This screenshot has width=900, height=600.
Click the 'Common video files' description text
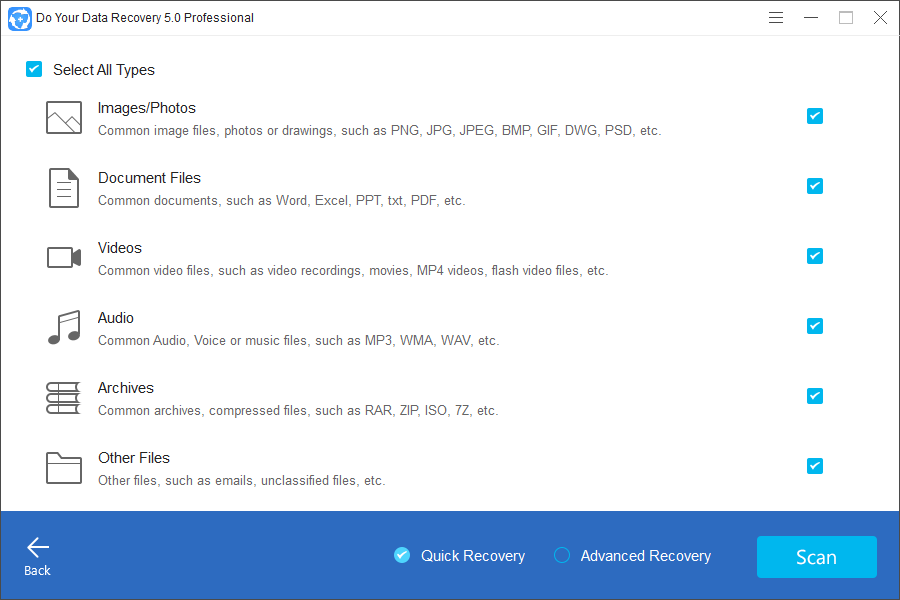pyautogui.click(x=353, y=271)
